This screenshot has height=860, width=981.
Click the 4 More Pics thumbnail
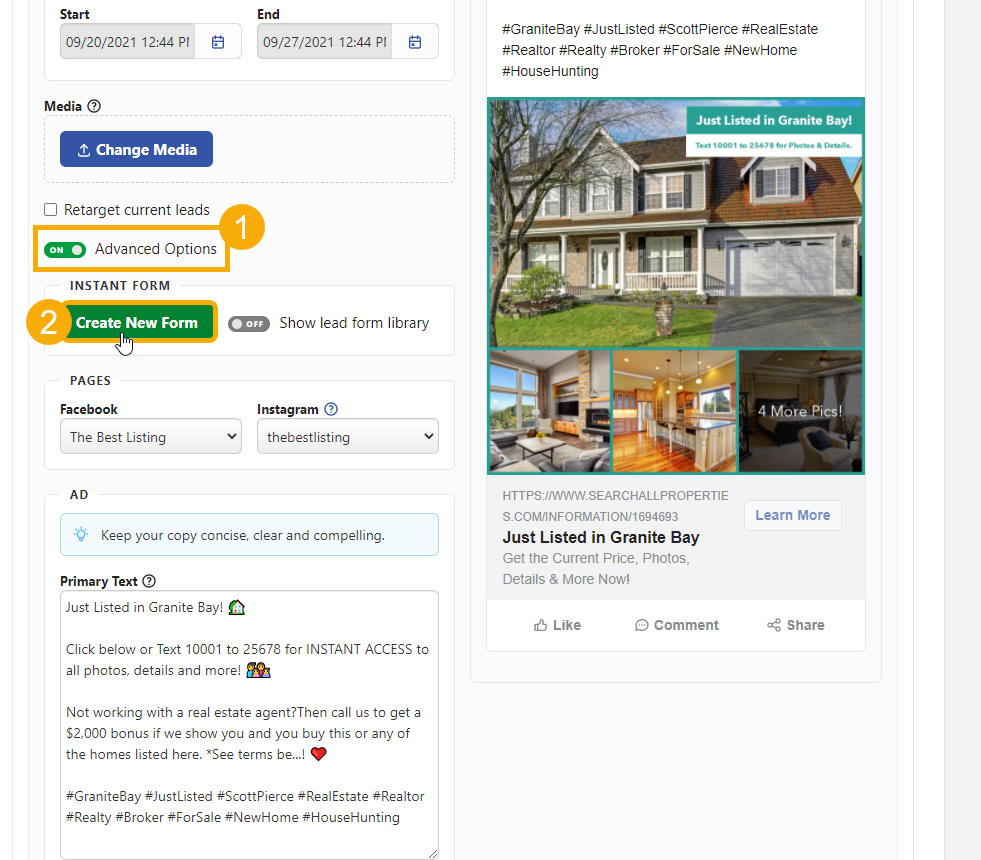800,411
